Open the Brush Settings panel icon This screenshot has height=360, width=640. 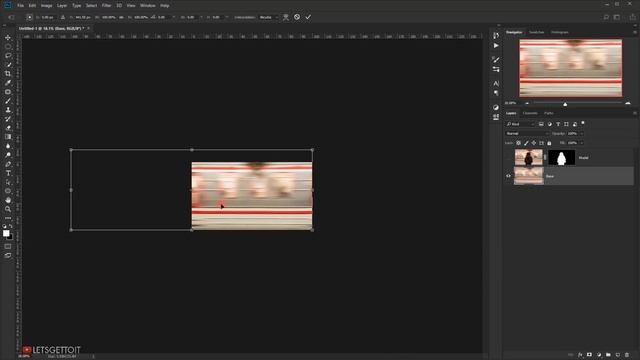click(x=496, y=60)
